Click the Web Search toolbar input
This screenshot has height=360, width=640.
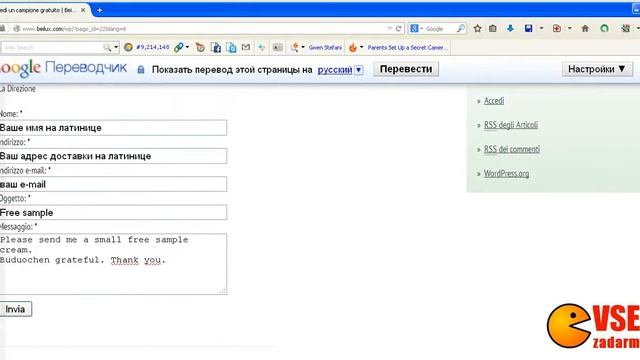[51, 47]
